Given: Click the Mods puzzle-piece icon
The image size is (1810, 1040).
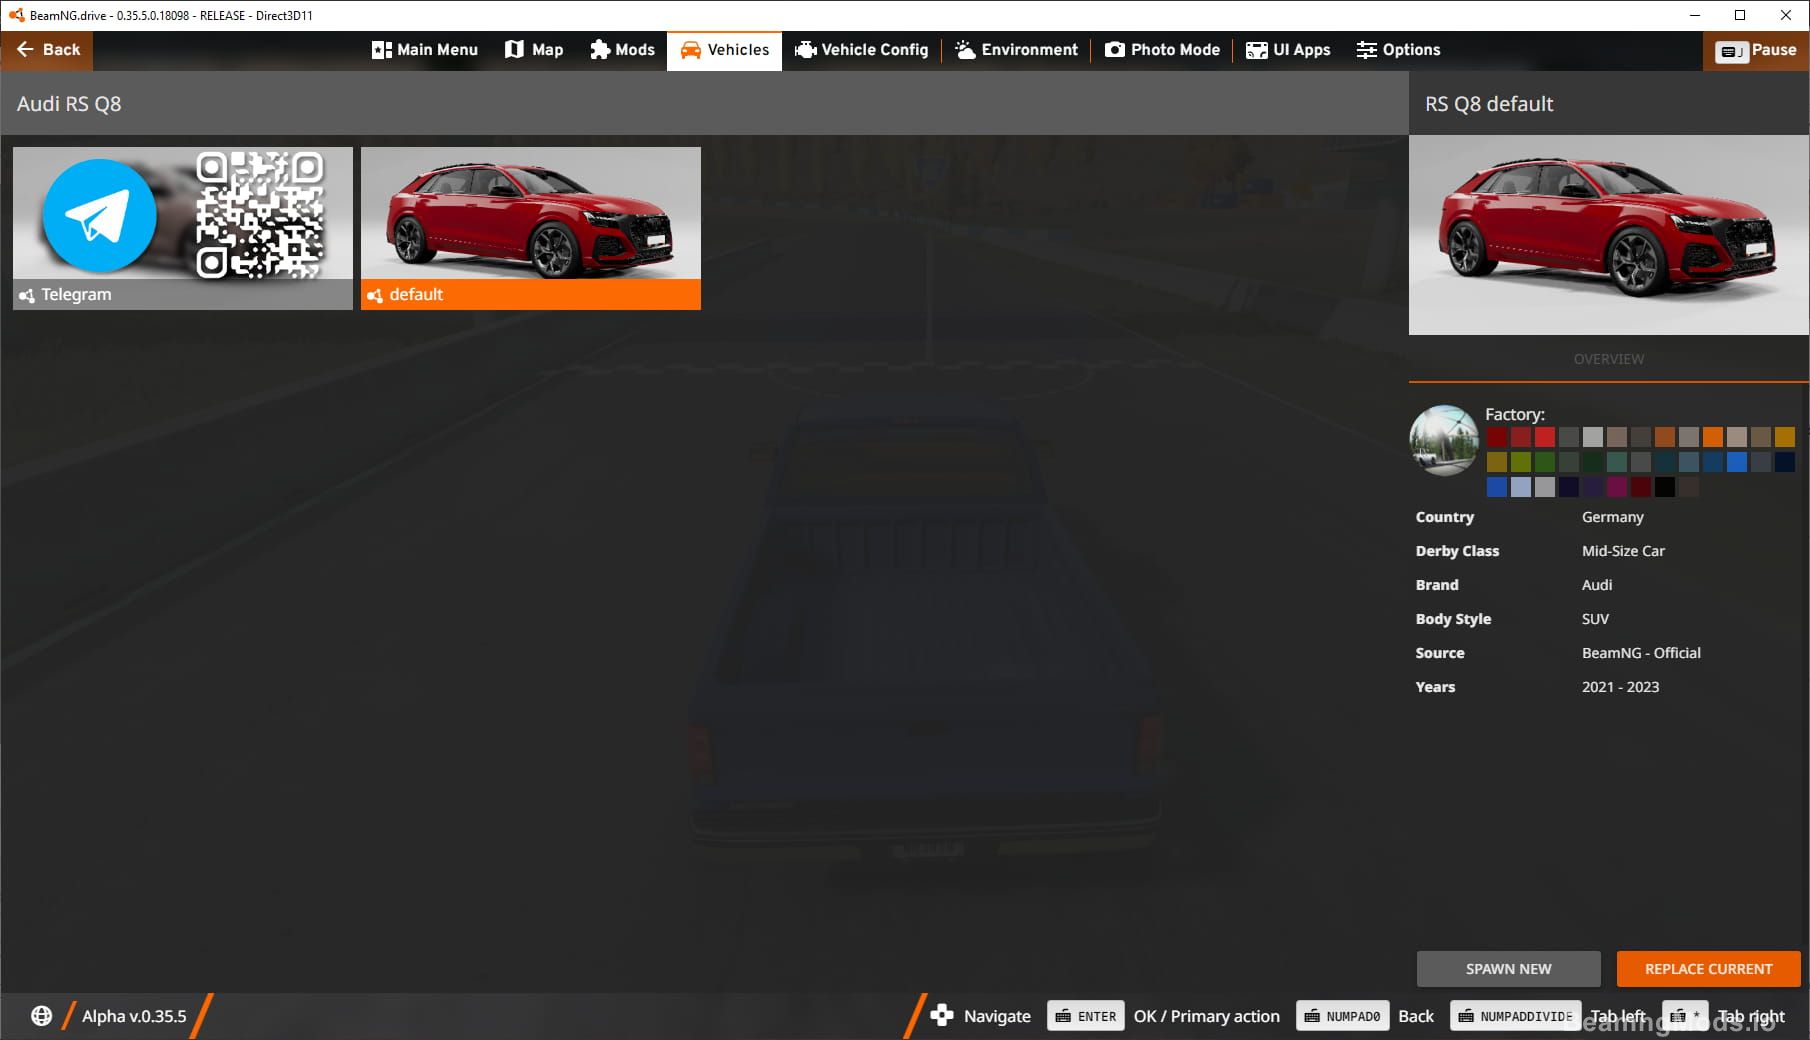Looking at the screenshot, I should pyautogui.click(x=600, y=50).
